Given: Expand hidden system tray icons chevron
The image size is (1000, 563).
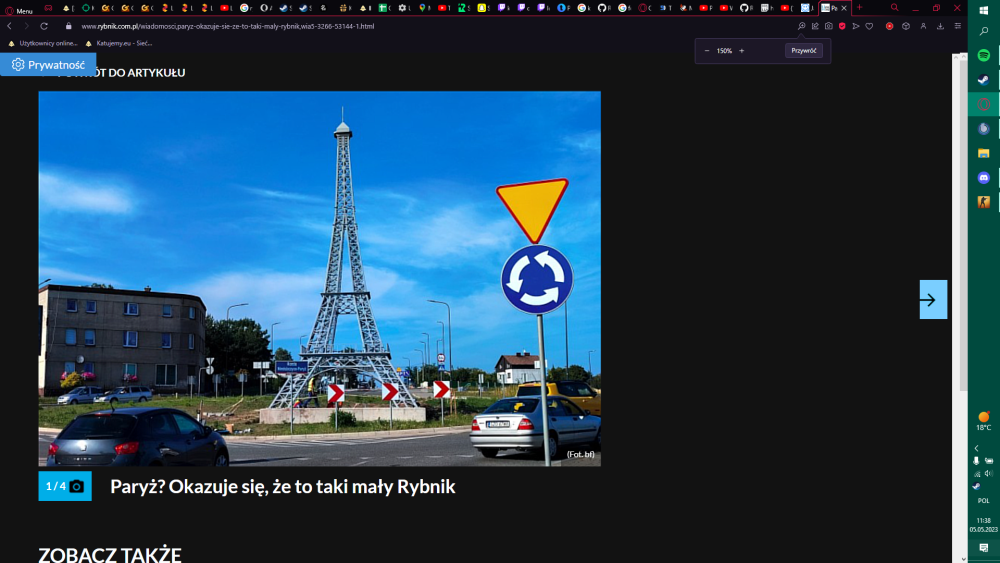Looking at the screenshot, I should [x=976, y=448].
